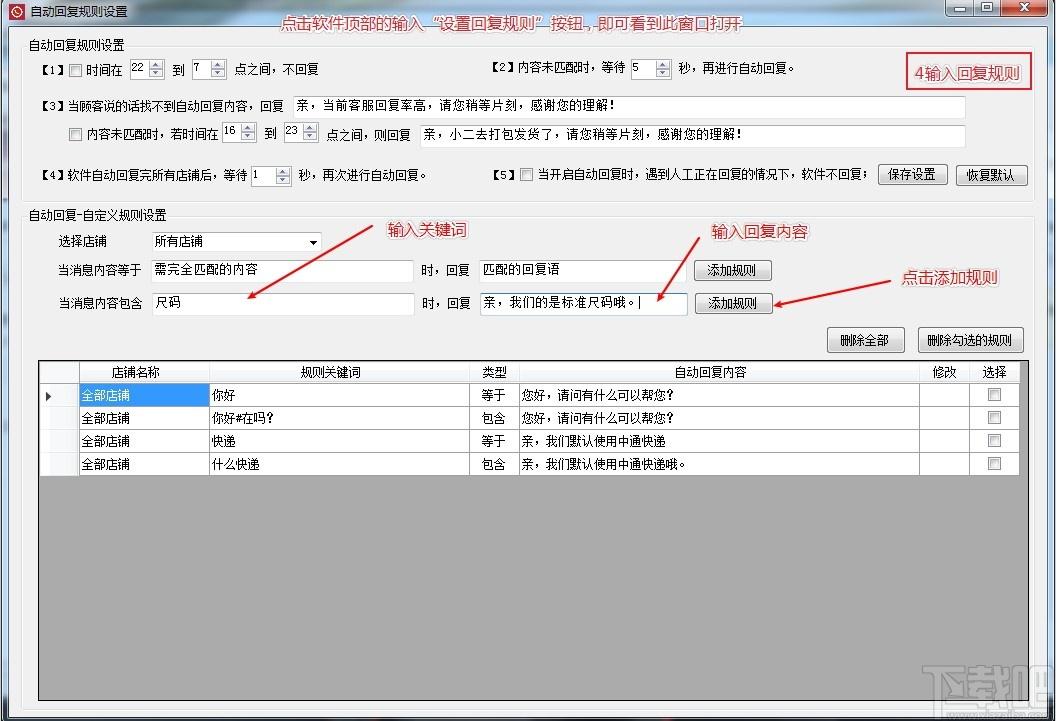Close the 自动回复规则设置 window
The image size is (1057, 721).
tap(1024, 8)
